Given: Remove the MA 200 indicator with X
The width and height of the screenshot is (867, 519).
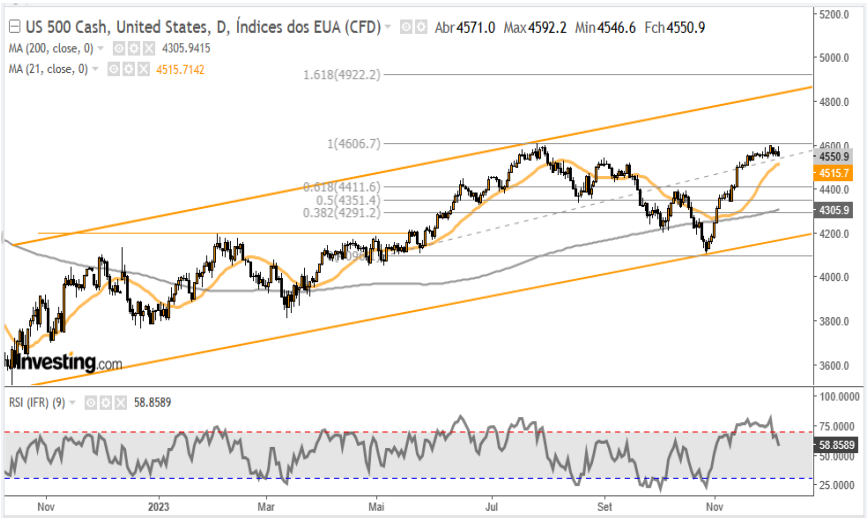Looking at the screenshot, I should [x=148, y=49].
